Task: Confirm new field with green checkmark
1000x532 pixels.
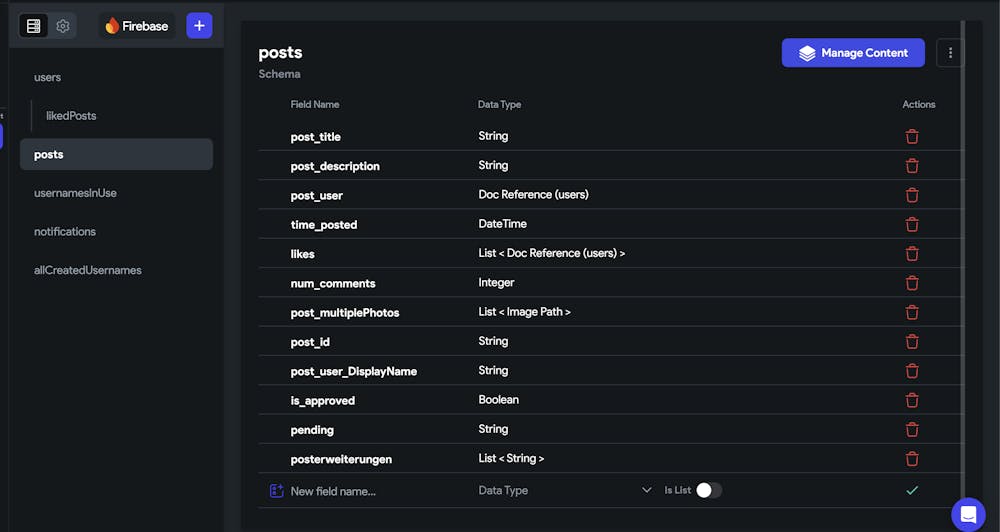Action: point(912,490)
